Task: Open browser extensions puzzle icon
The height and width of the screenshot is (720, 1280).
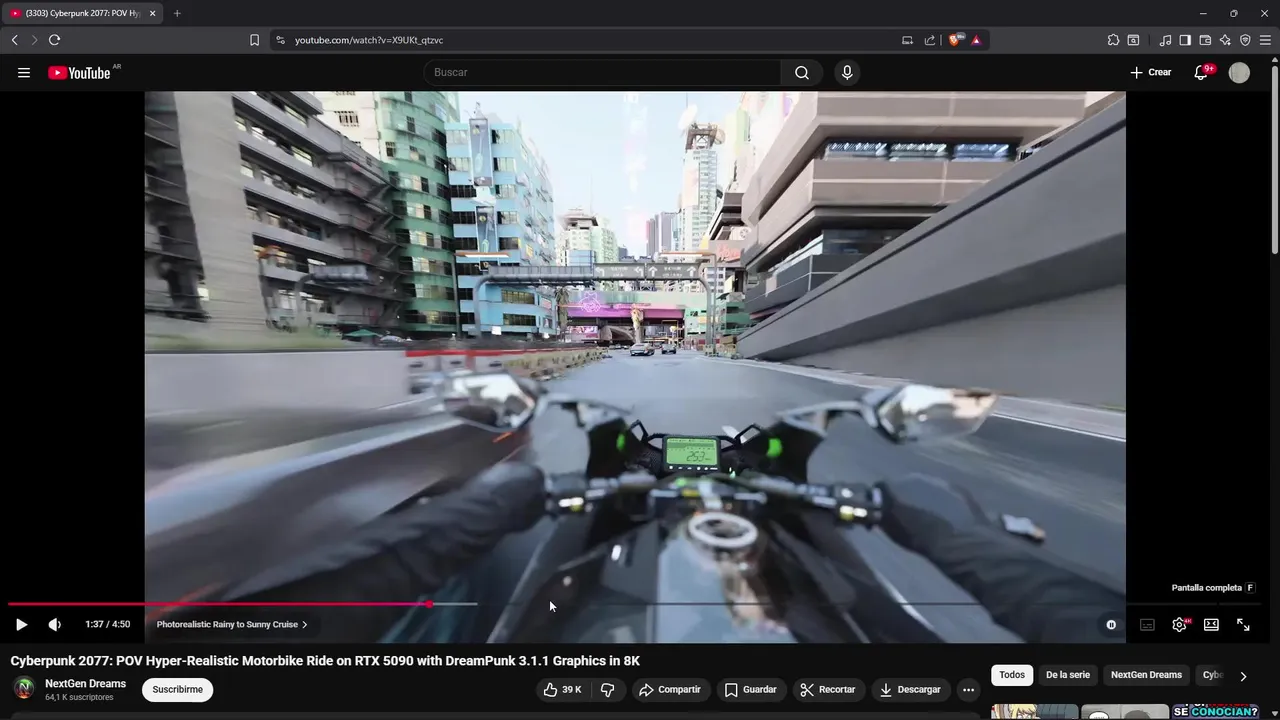Action: click(1113, 40)
